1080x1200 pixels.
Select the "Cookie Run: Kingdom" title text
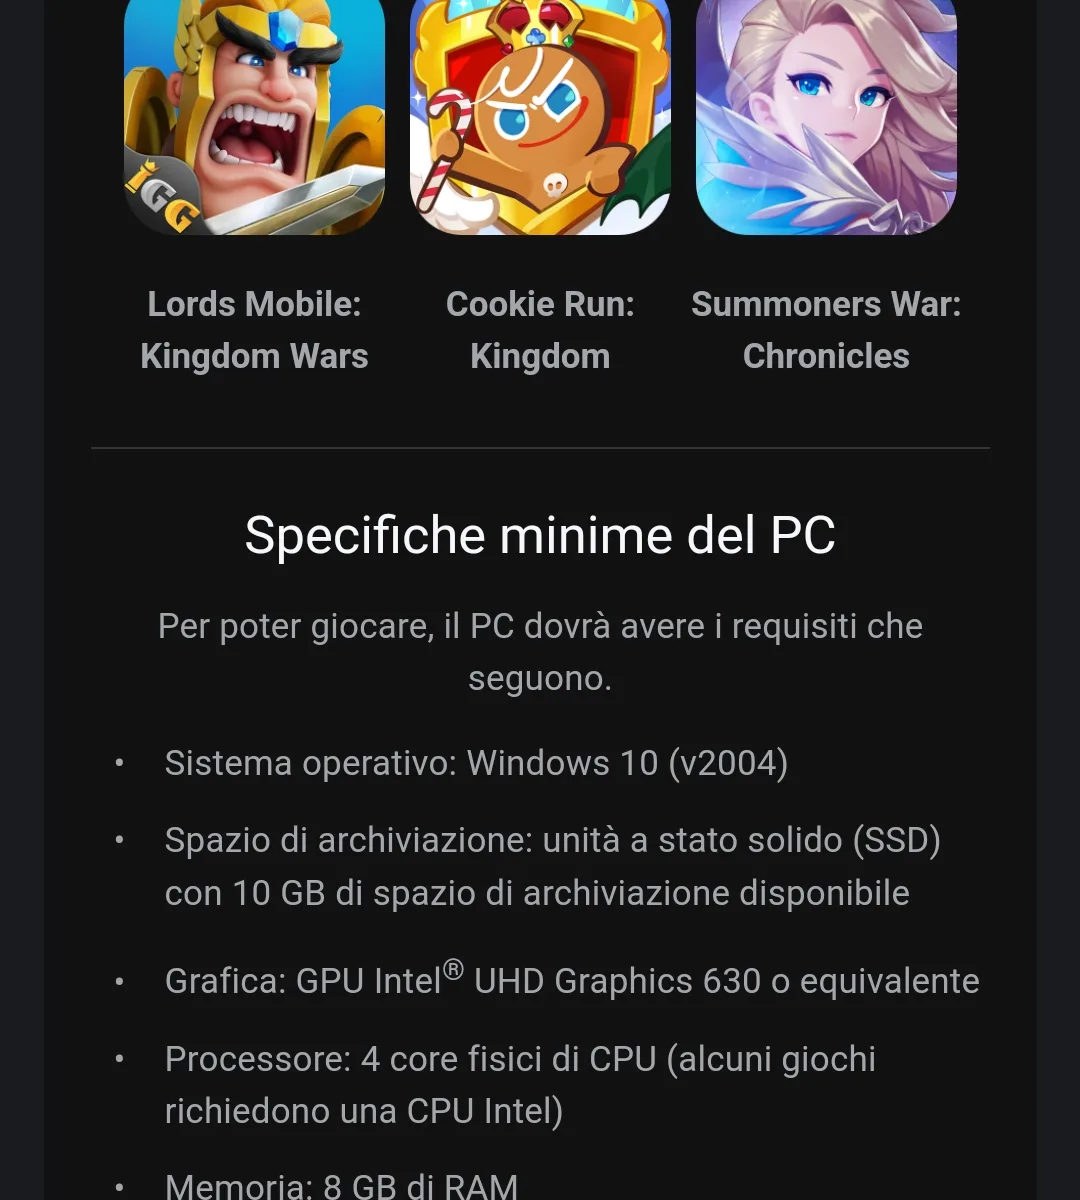pyautogui.click(x=540, y=330)
